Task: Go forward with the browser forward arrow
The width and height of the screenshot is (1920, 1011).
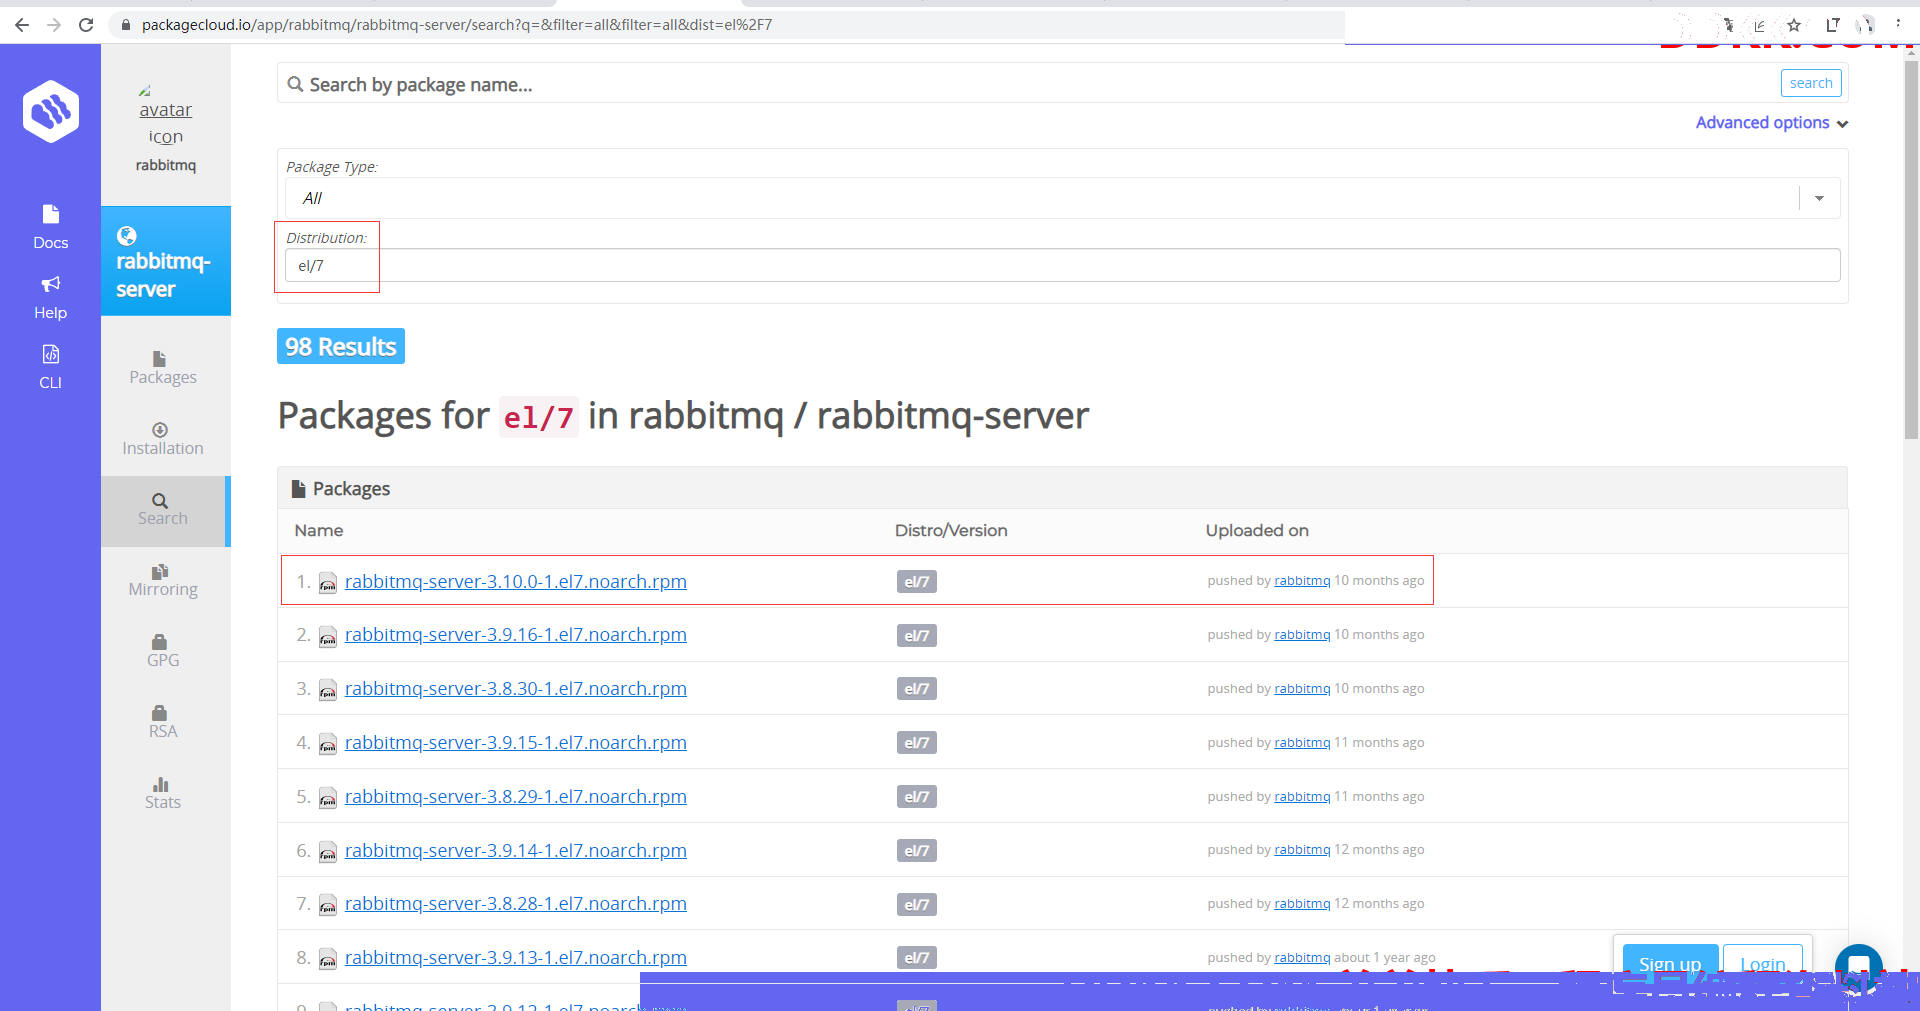Action: tap(54, 25)
